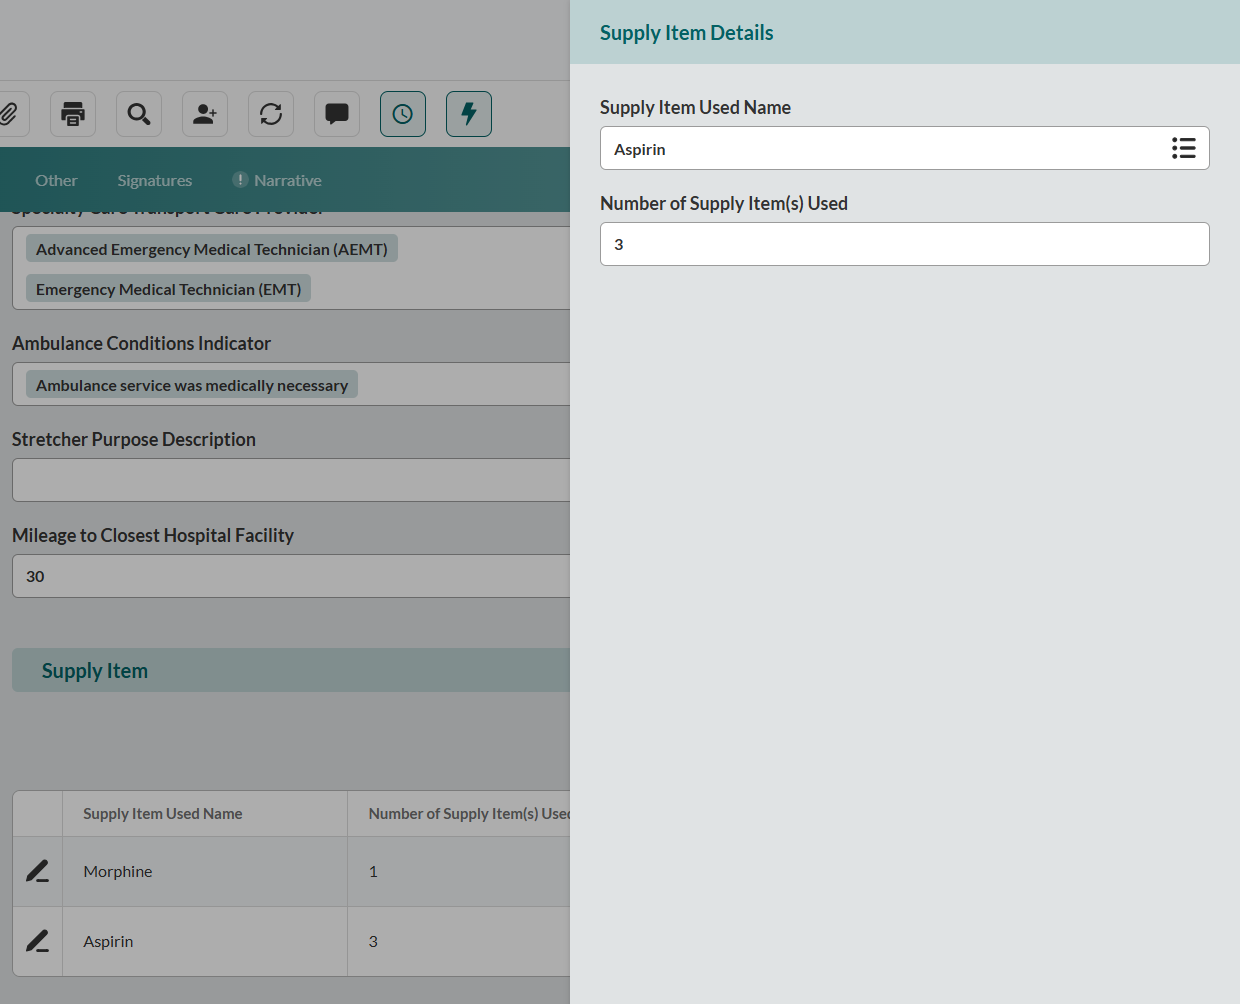1240x1004 pixels.
Task: Click the Supply Item Used Name field
Action: click(880, 149)
